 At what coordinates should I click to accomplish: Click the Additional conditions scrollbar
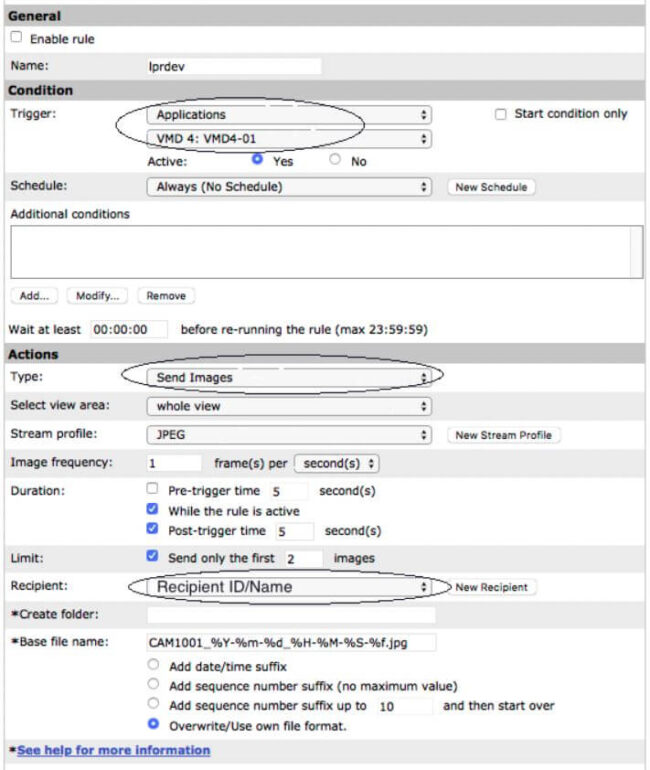pos(637,252)
